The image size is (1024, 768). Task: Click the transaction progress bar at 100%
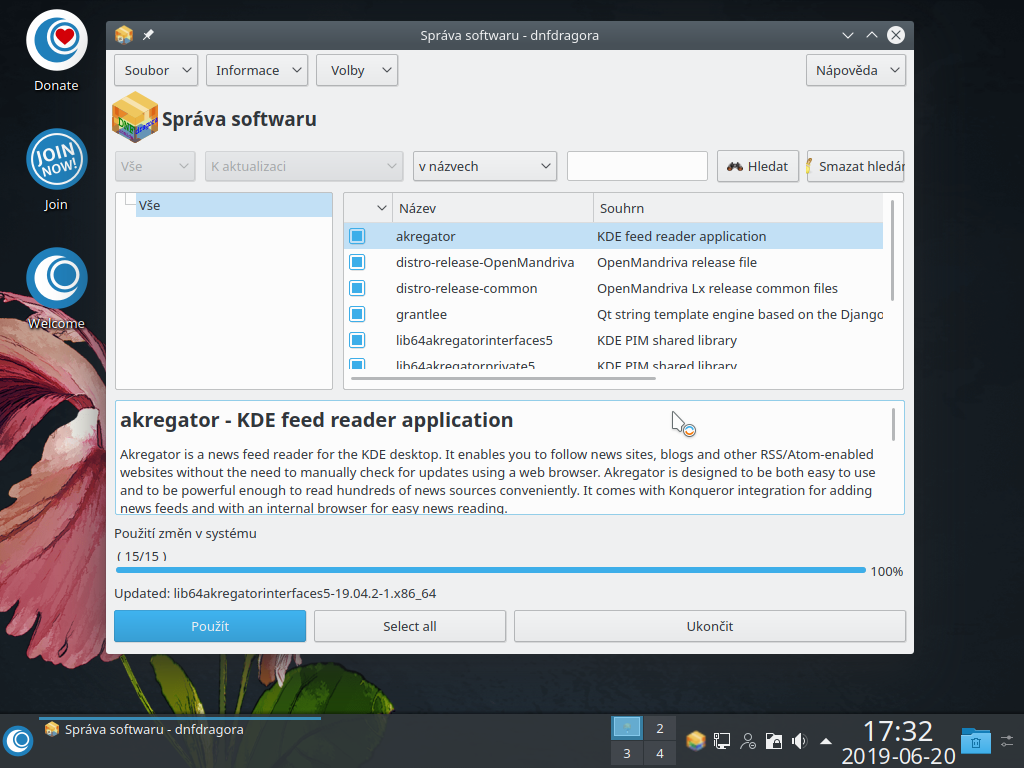click(x=490, y=569)
